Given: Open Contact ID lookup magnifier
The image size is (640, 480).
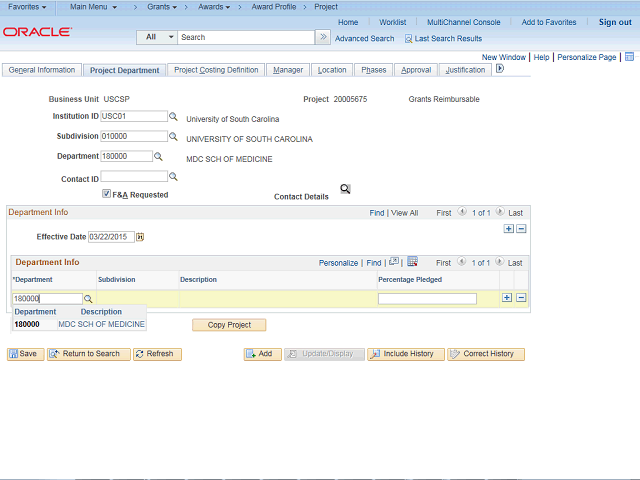Looking at the screenshot, I should tap(173, 176).
